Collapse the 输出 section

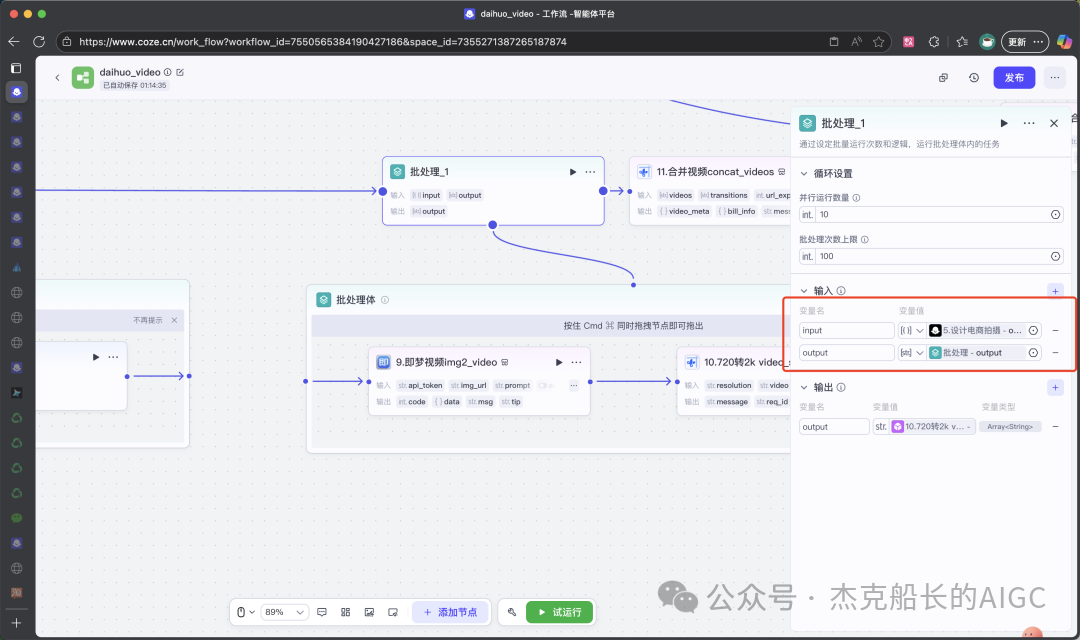tap(804, 387)
